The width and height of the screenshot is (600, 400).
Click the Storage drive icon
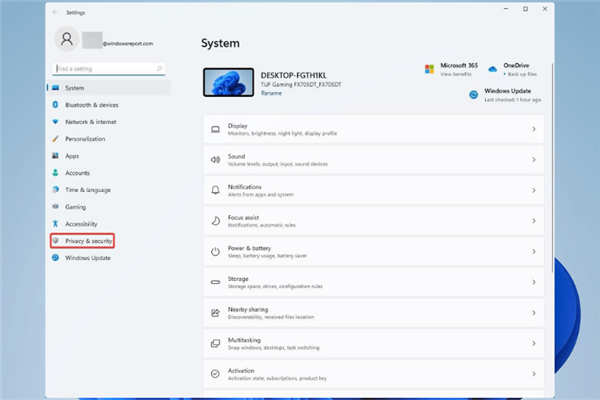[x=215, y=282]
